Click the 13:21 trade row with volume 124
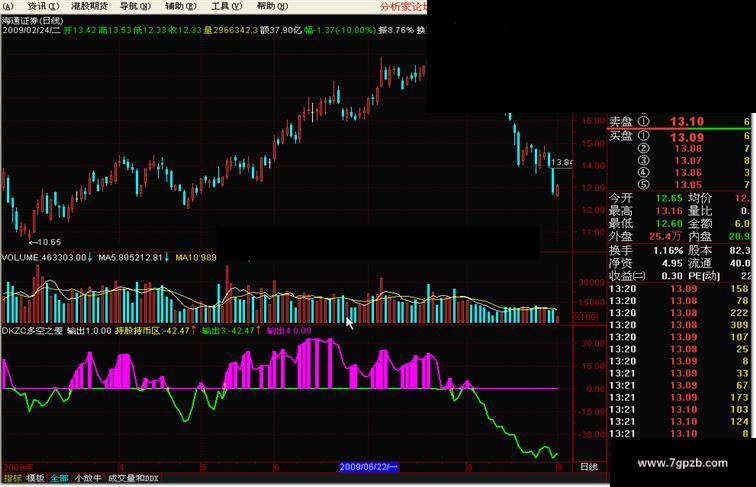756x487 pixels. pyautogui.click(x=679, y=421)
